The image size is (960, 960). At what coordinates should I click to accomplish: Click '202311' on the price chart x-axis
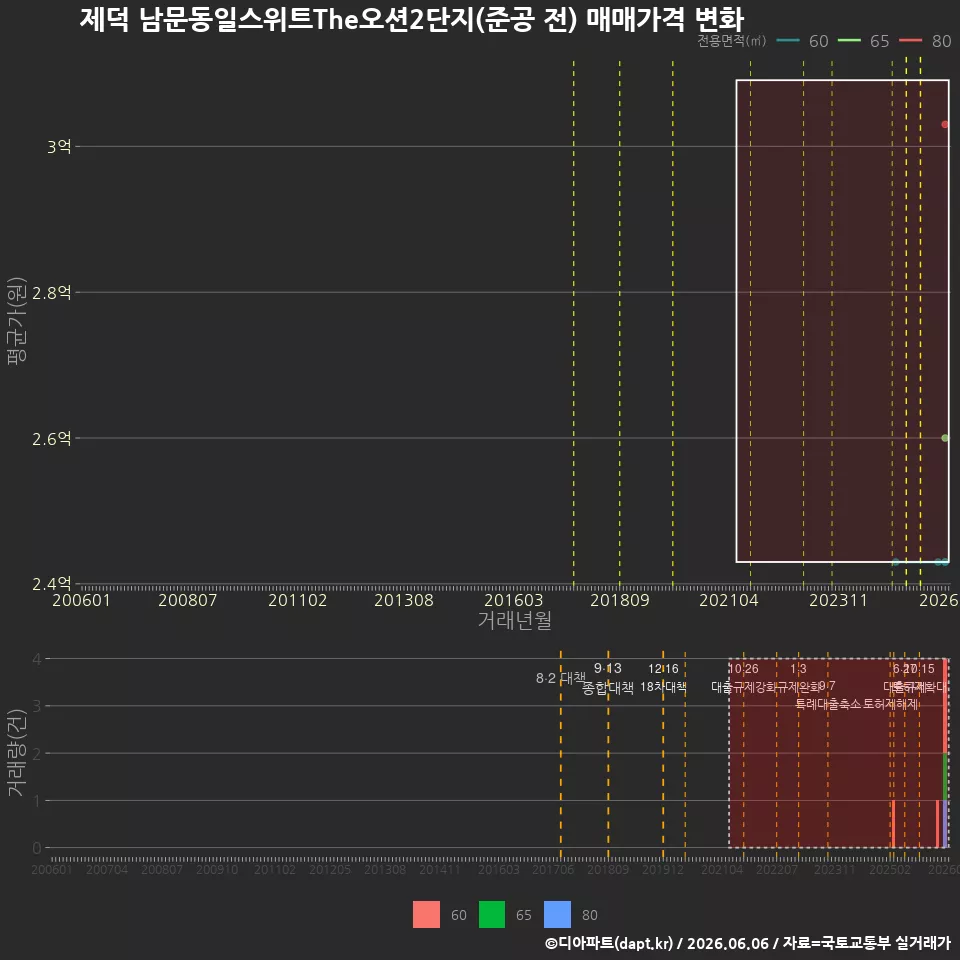point(838,600)
